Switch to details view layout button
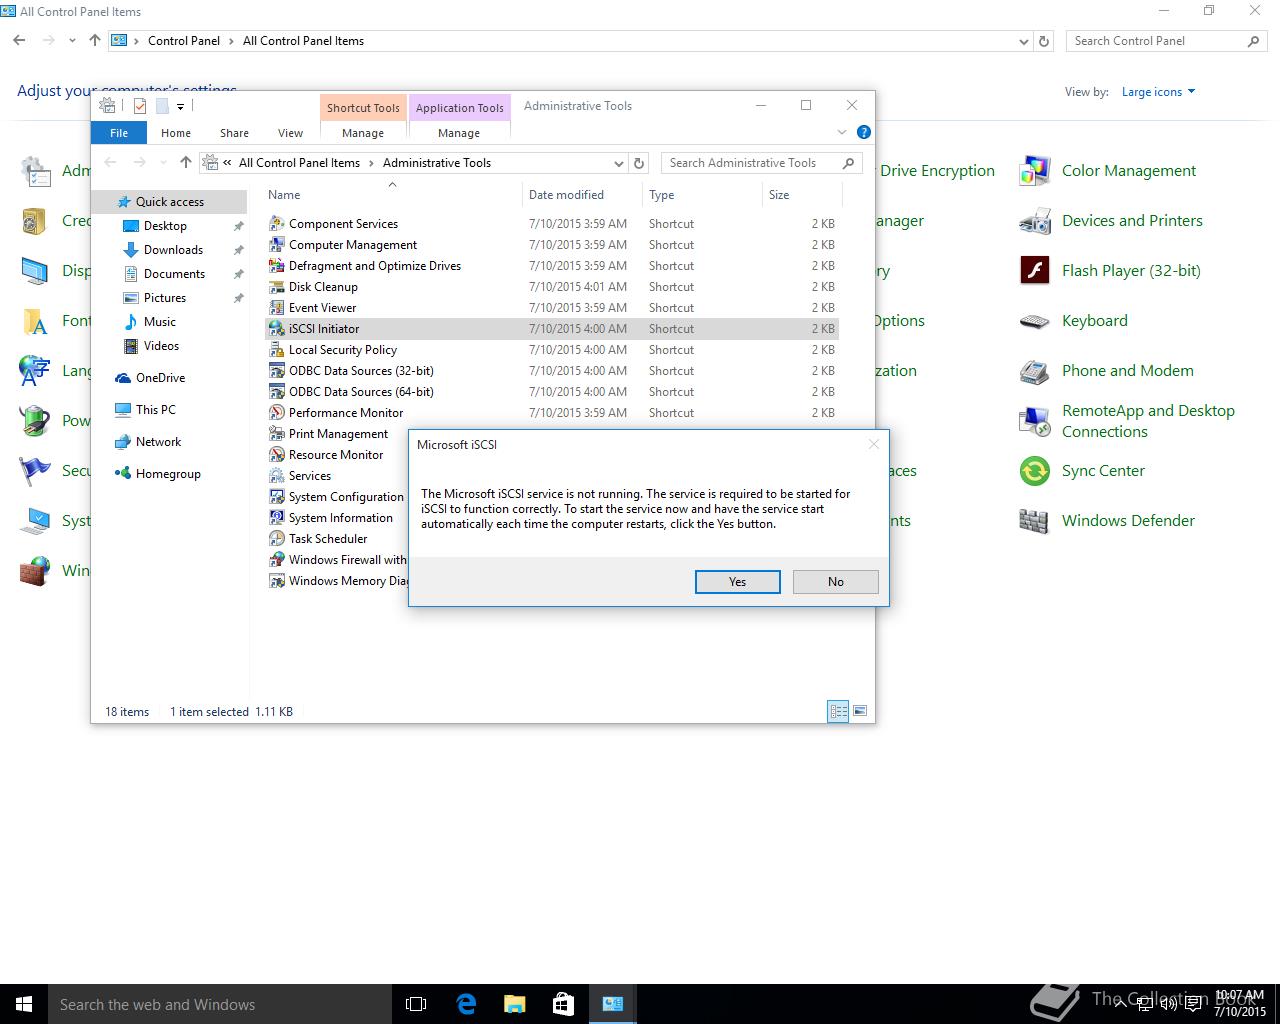 coord(838,711)
